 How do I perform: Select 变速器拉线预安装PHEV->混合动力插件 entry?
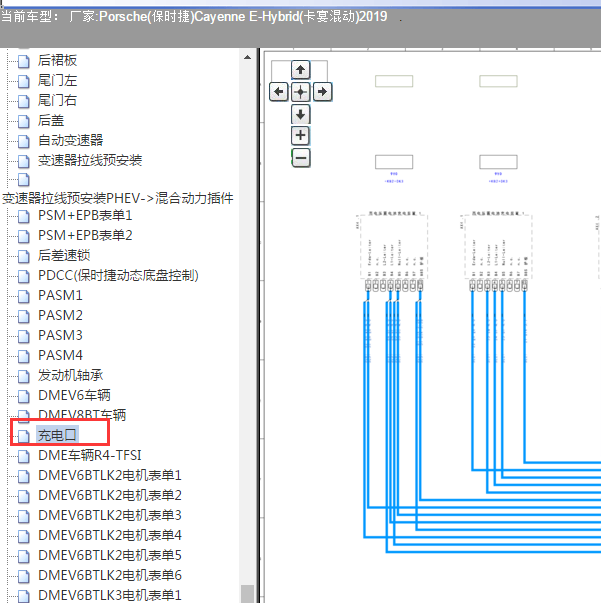click(118, 198)
